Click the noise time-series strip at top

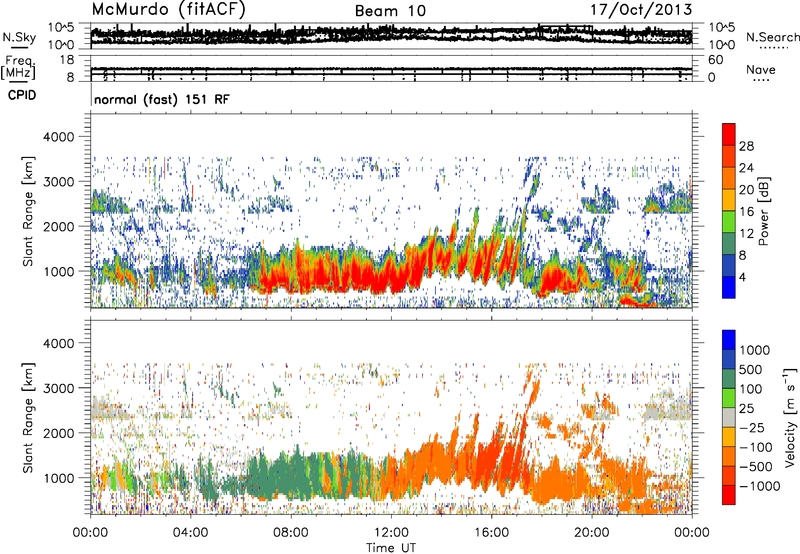coord(391,36)
